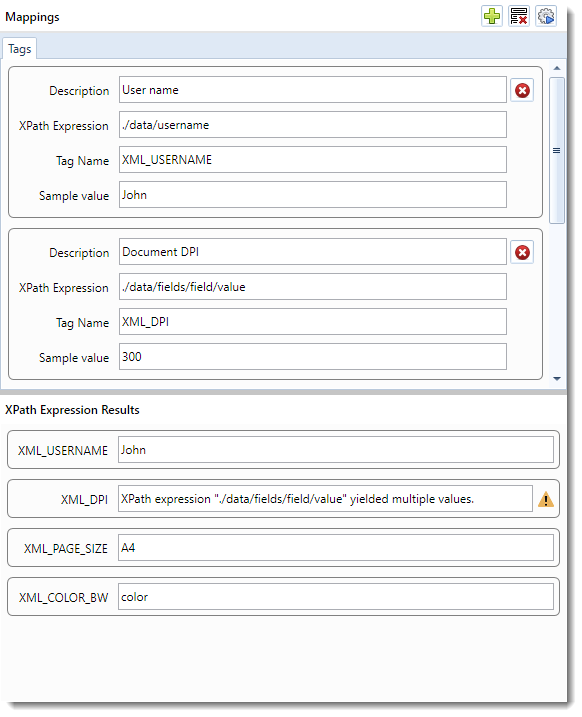
Task: Delete the Document DPI mapping with red X
Action: click(522, 252)
